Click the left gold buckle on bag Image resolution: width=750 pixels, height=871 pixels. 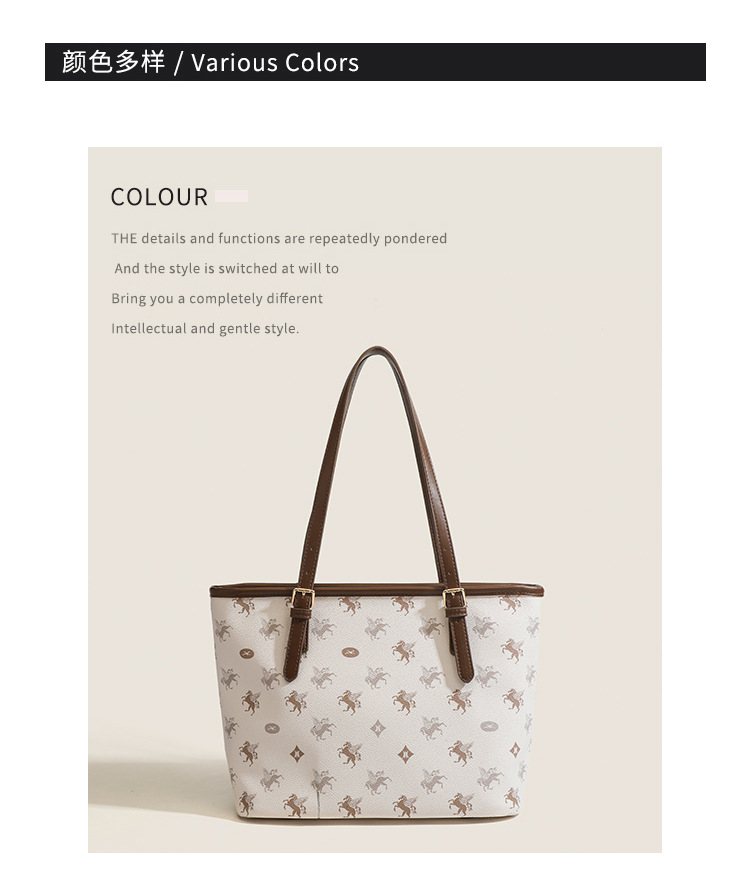pyautogui.click(x=302, y=598)
